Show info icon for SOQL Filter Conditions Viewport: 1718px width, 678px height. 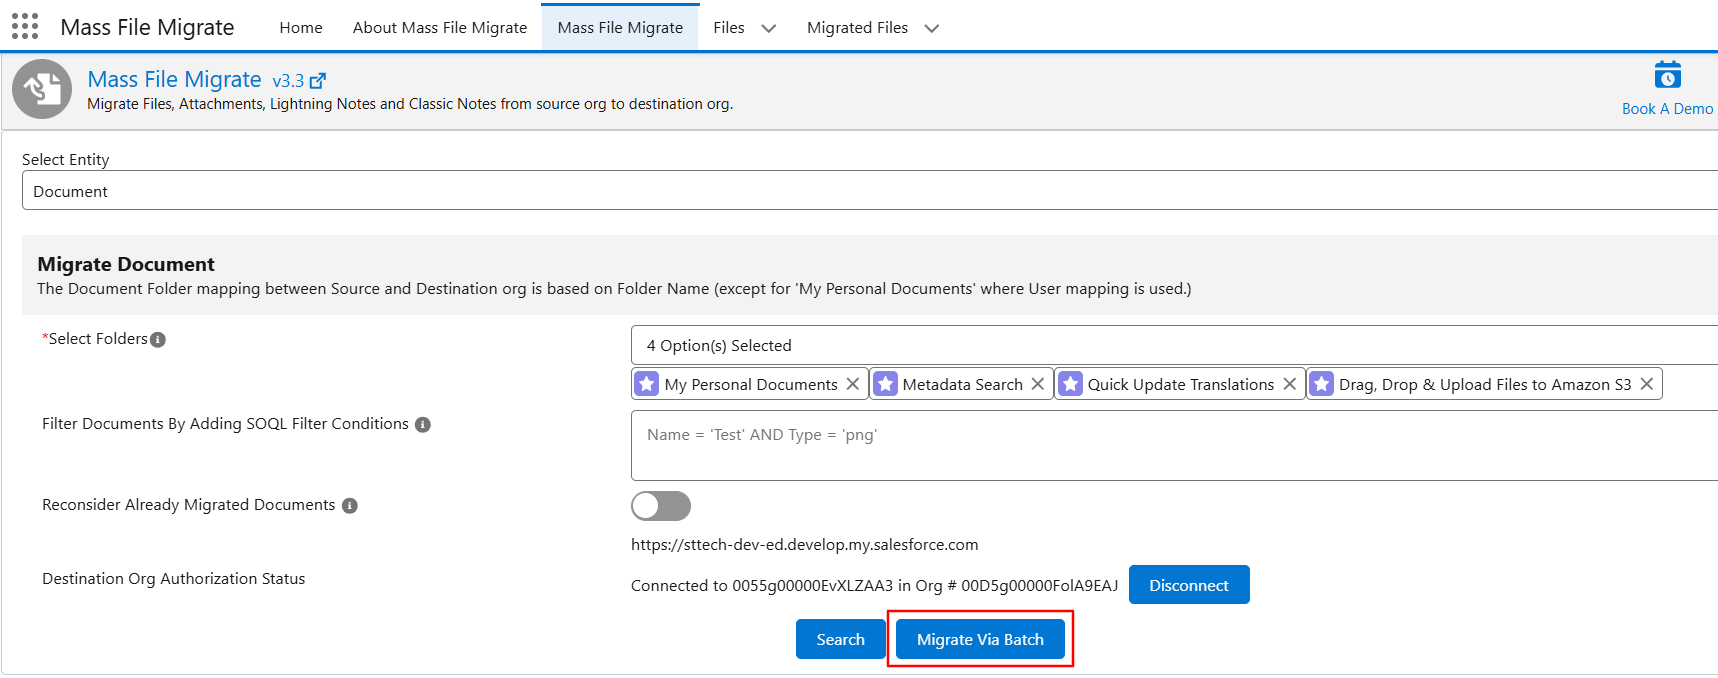point(423,425)
